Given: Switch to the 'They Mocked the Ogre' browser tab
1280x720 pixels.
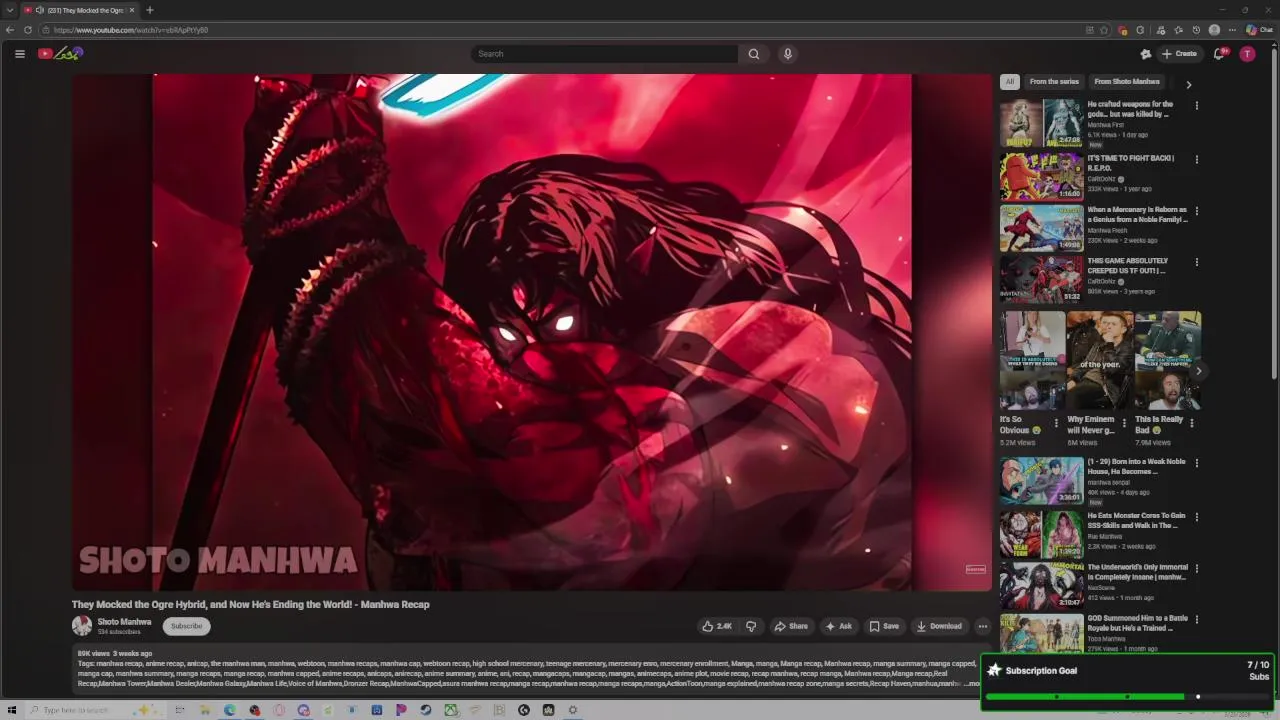Looking at the screenshot, I should (79, 10).
